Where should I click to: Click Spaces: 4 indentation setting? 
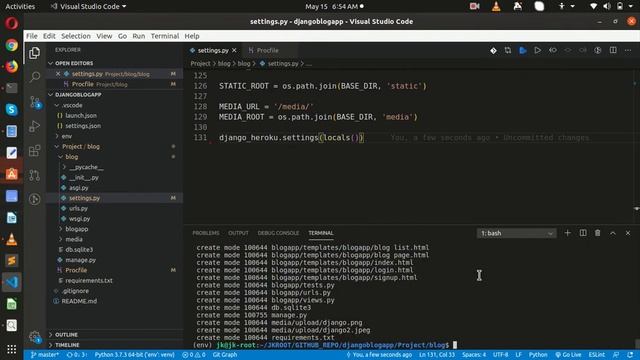[x=474, y=355]
